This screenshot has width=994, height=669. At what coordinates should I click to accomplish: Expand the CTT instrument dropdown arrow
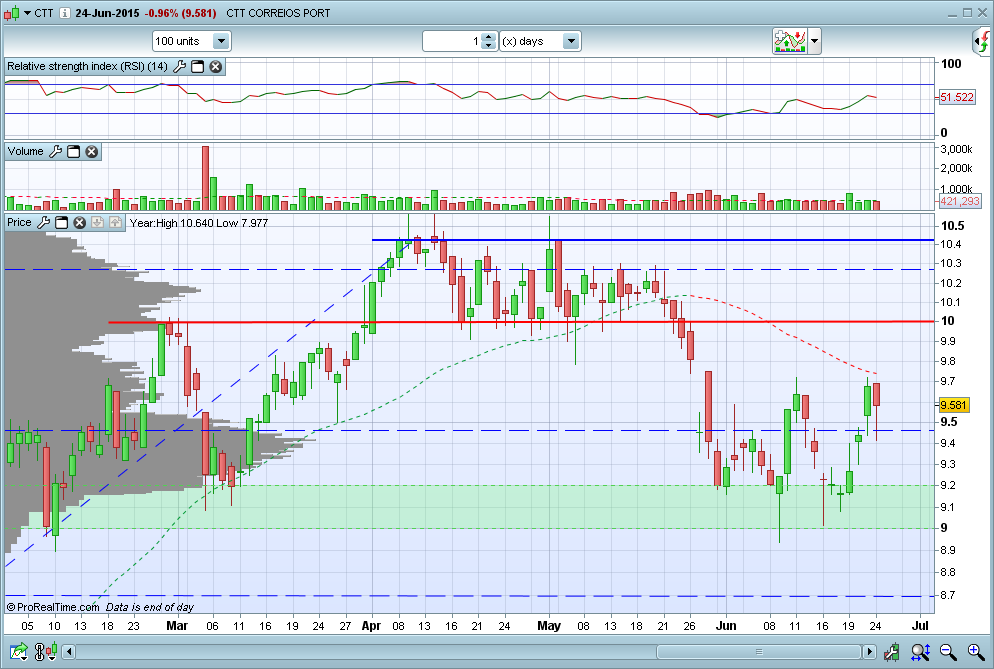[x=27, y=13]
